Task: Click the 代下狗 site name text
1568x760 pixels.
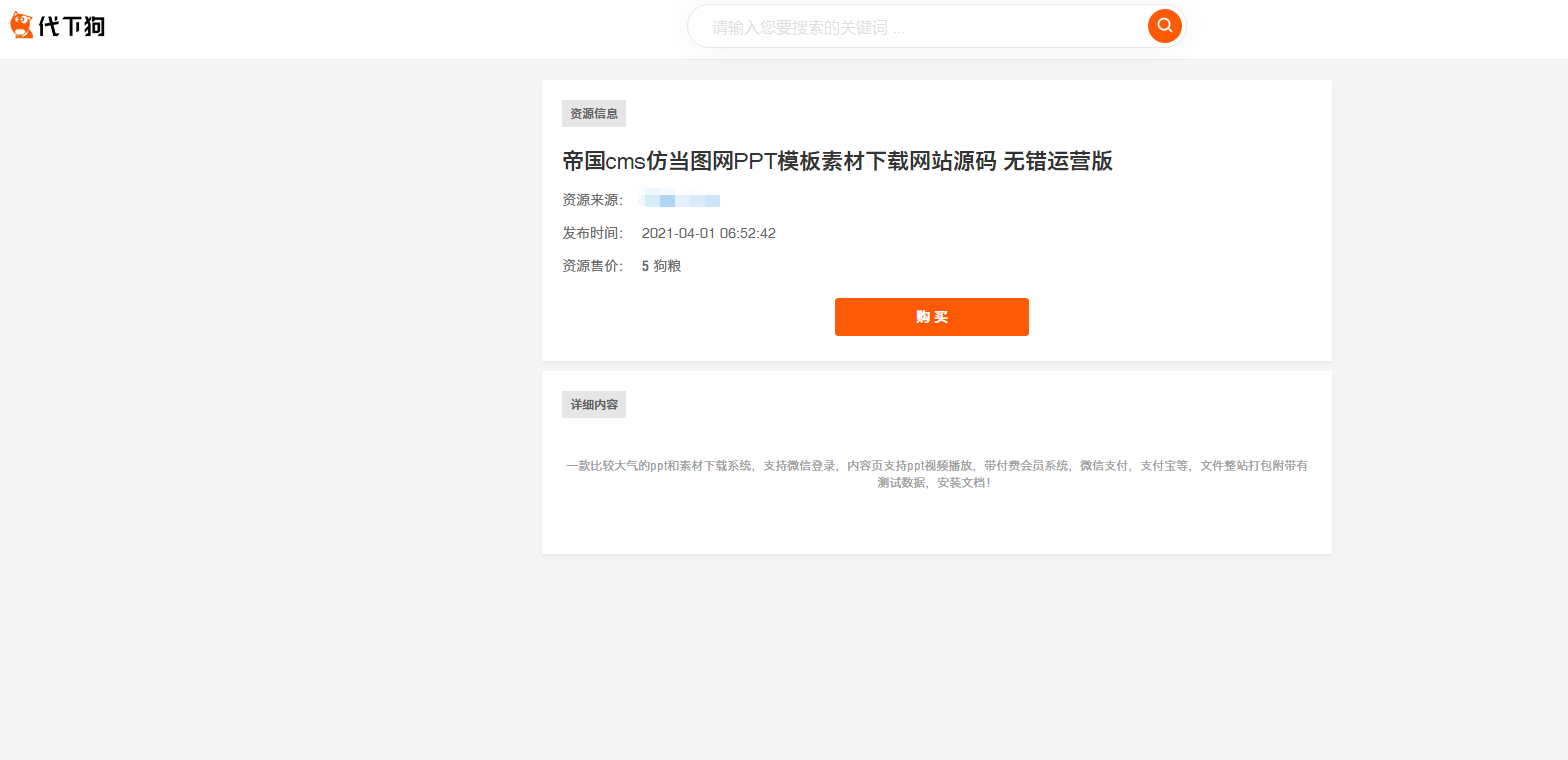Action: point(72,27)
